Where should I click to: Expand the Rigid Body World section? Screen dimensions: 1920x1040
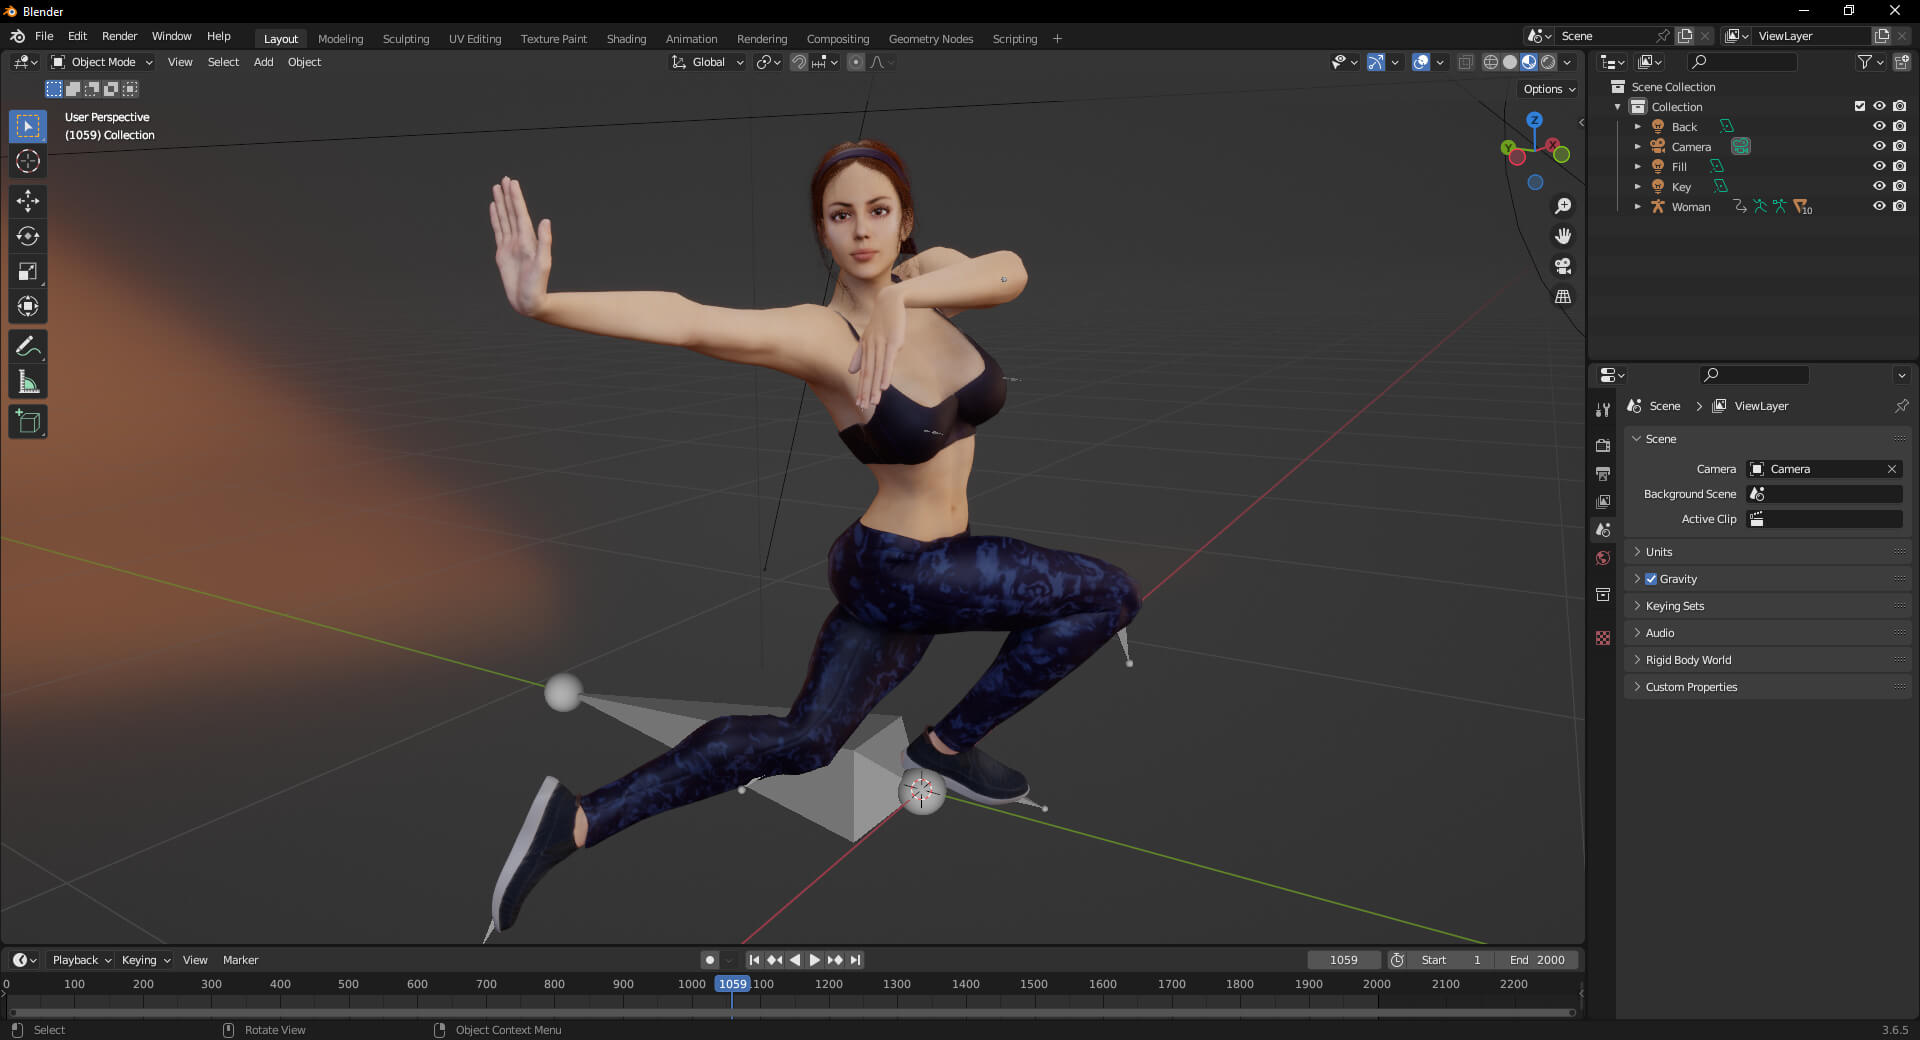(x=1688, y=660)
